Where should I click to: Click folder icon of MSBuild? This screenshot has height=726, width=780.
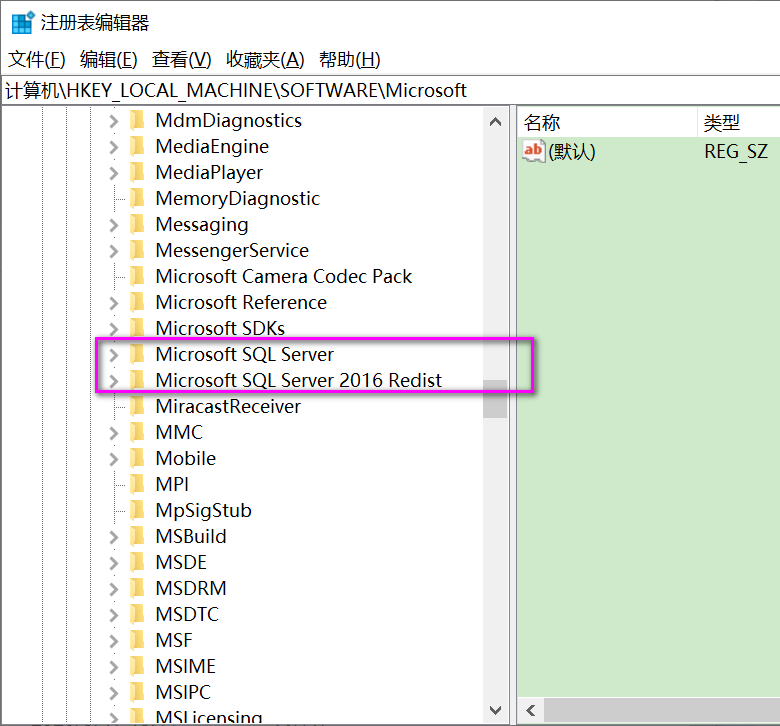(x=137, y=536)
